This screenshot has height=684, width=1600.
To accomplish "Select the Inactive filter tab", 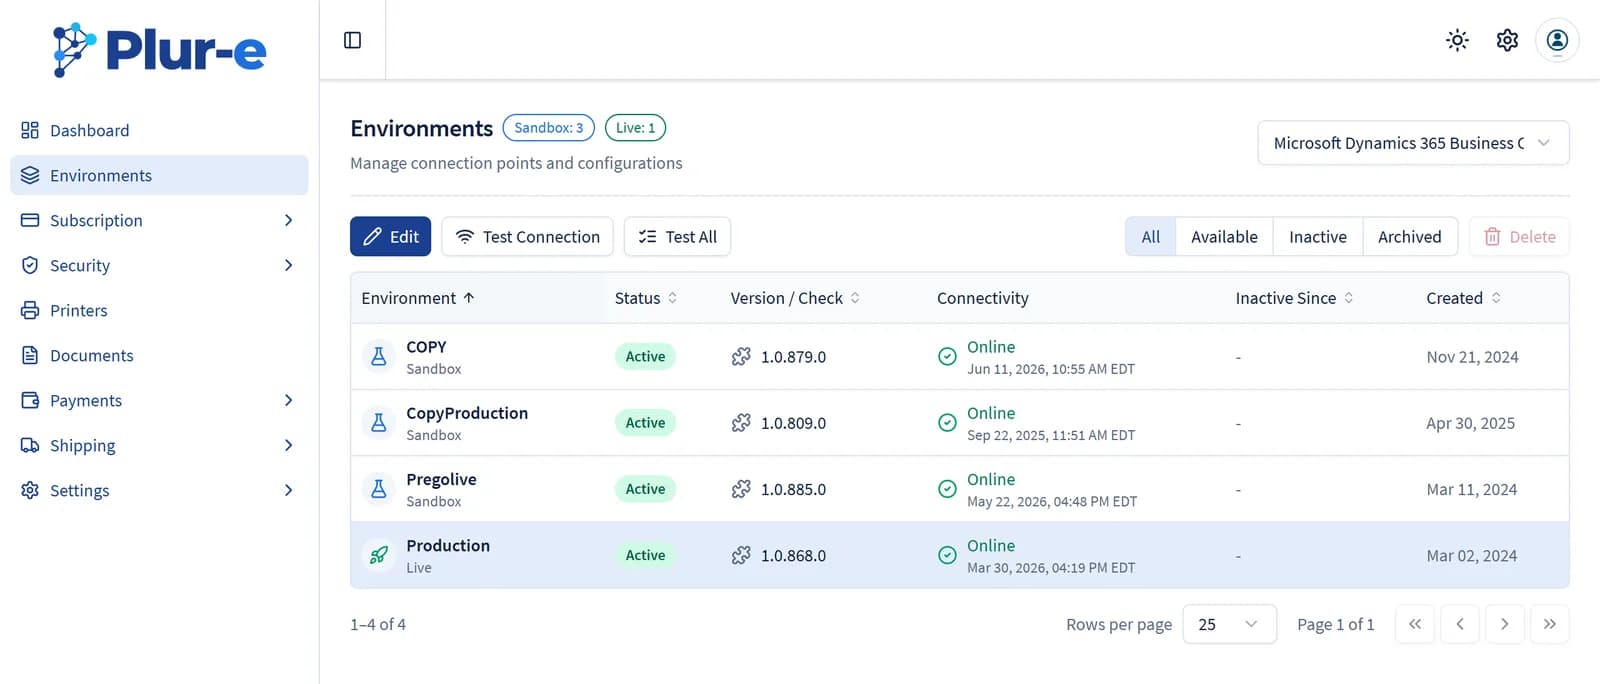I will coord(1318,237).
